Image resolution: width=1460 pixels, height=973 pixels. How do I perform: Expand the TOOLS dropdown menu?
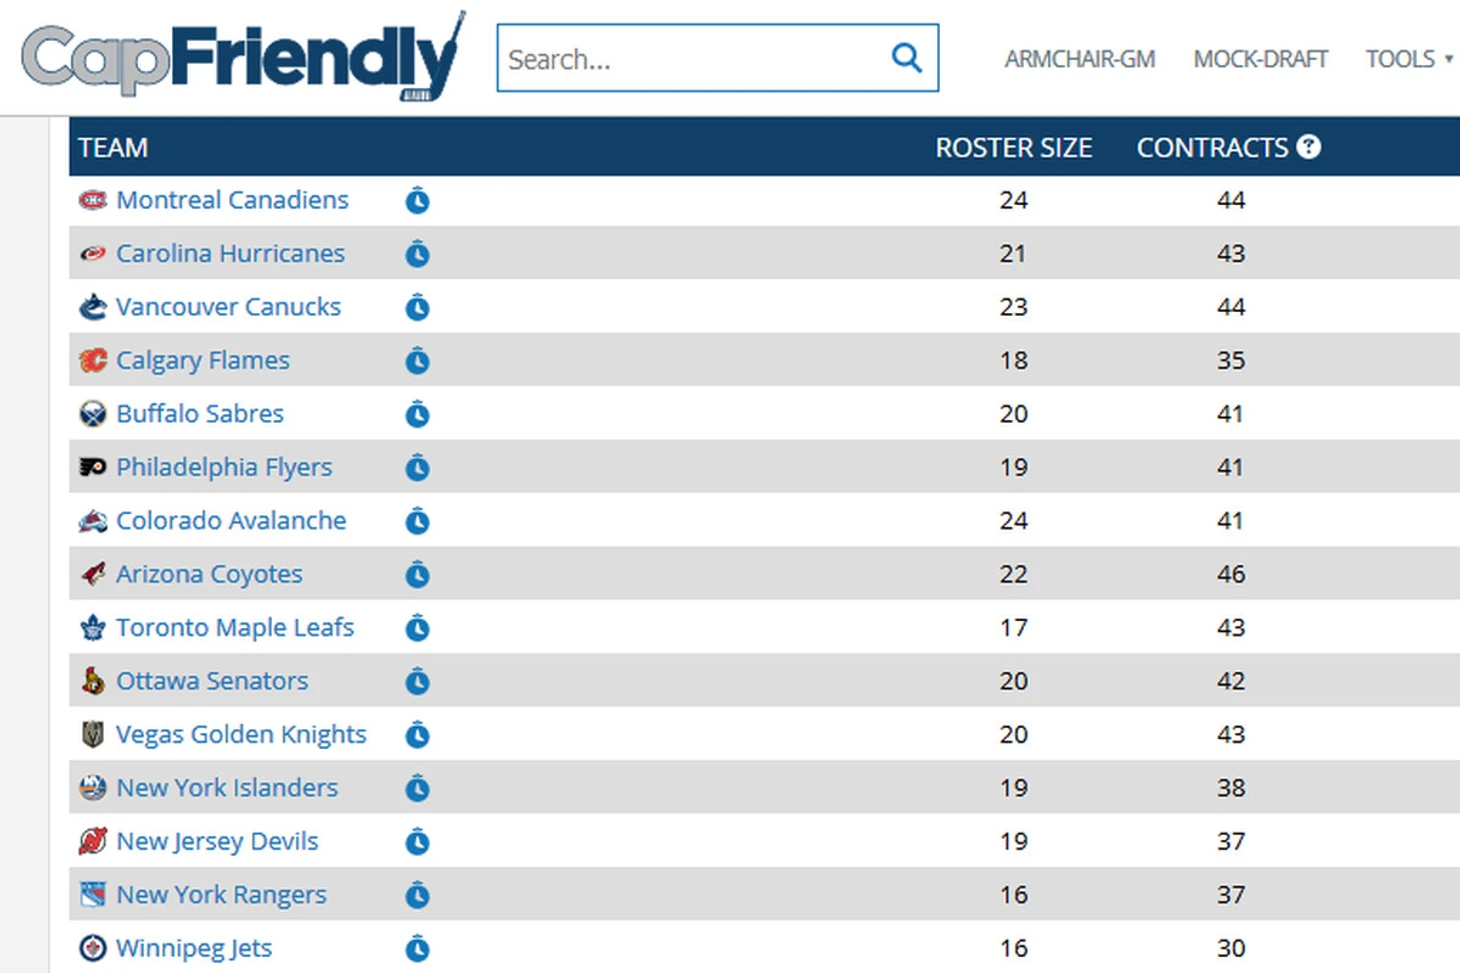pos(1409,59)
